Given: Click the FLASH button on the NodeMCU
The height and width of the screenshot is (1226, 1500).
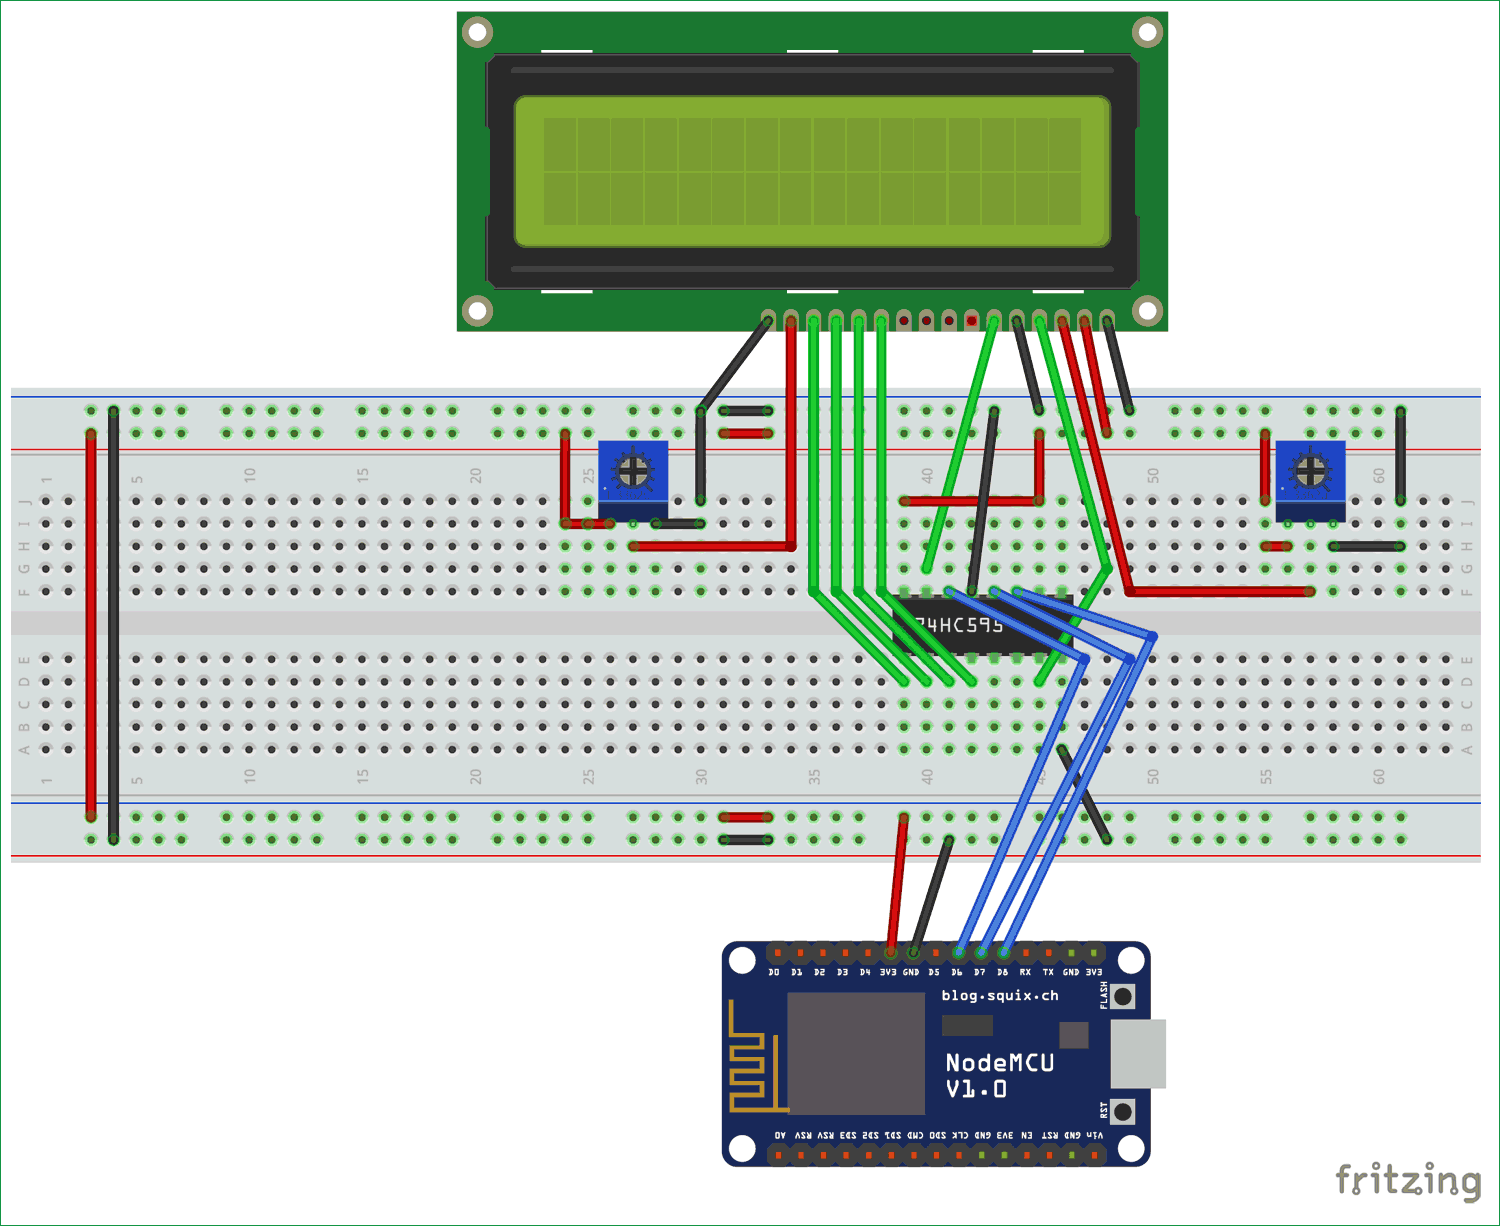Looking at the screenshot, I should pyautogui.click(x=1123, y=996).
